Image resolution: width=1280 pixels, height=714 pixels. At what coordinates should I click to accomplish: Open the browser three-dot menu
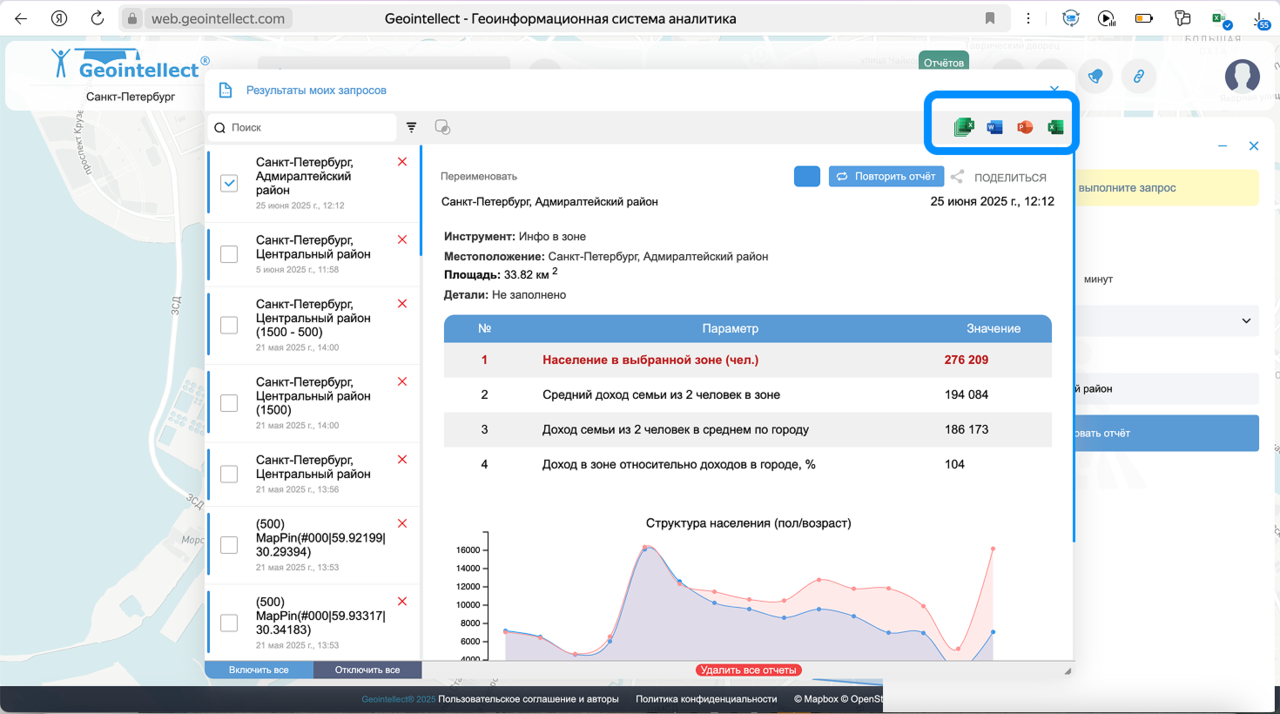[x=1028, y=18]
